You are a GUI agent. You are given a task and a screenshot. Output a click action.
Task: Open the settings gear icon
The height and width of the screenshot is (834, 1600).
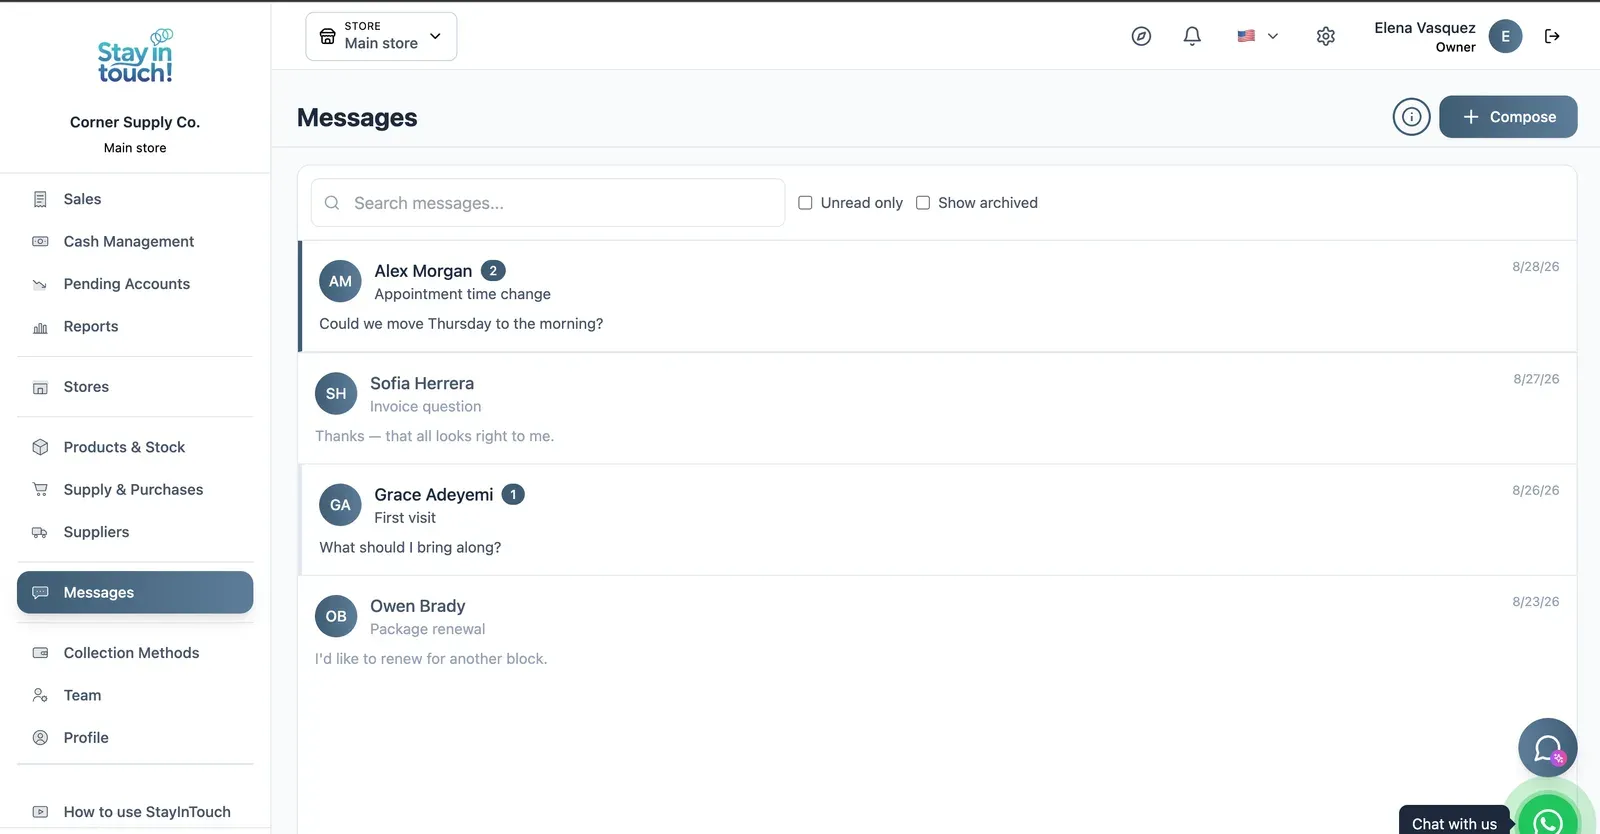(x=1326, y=36)
